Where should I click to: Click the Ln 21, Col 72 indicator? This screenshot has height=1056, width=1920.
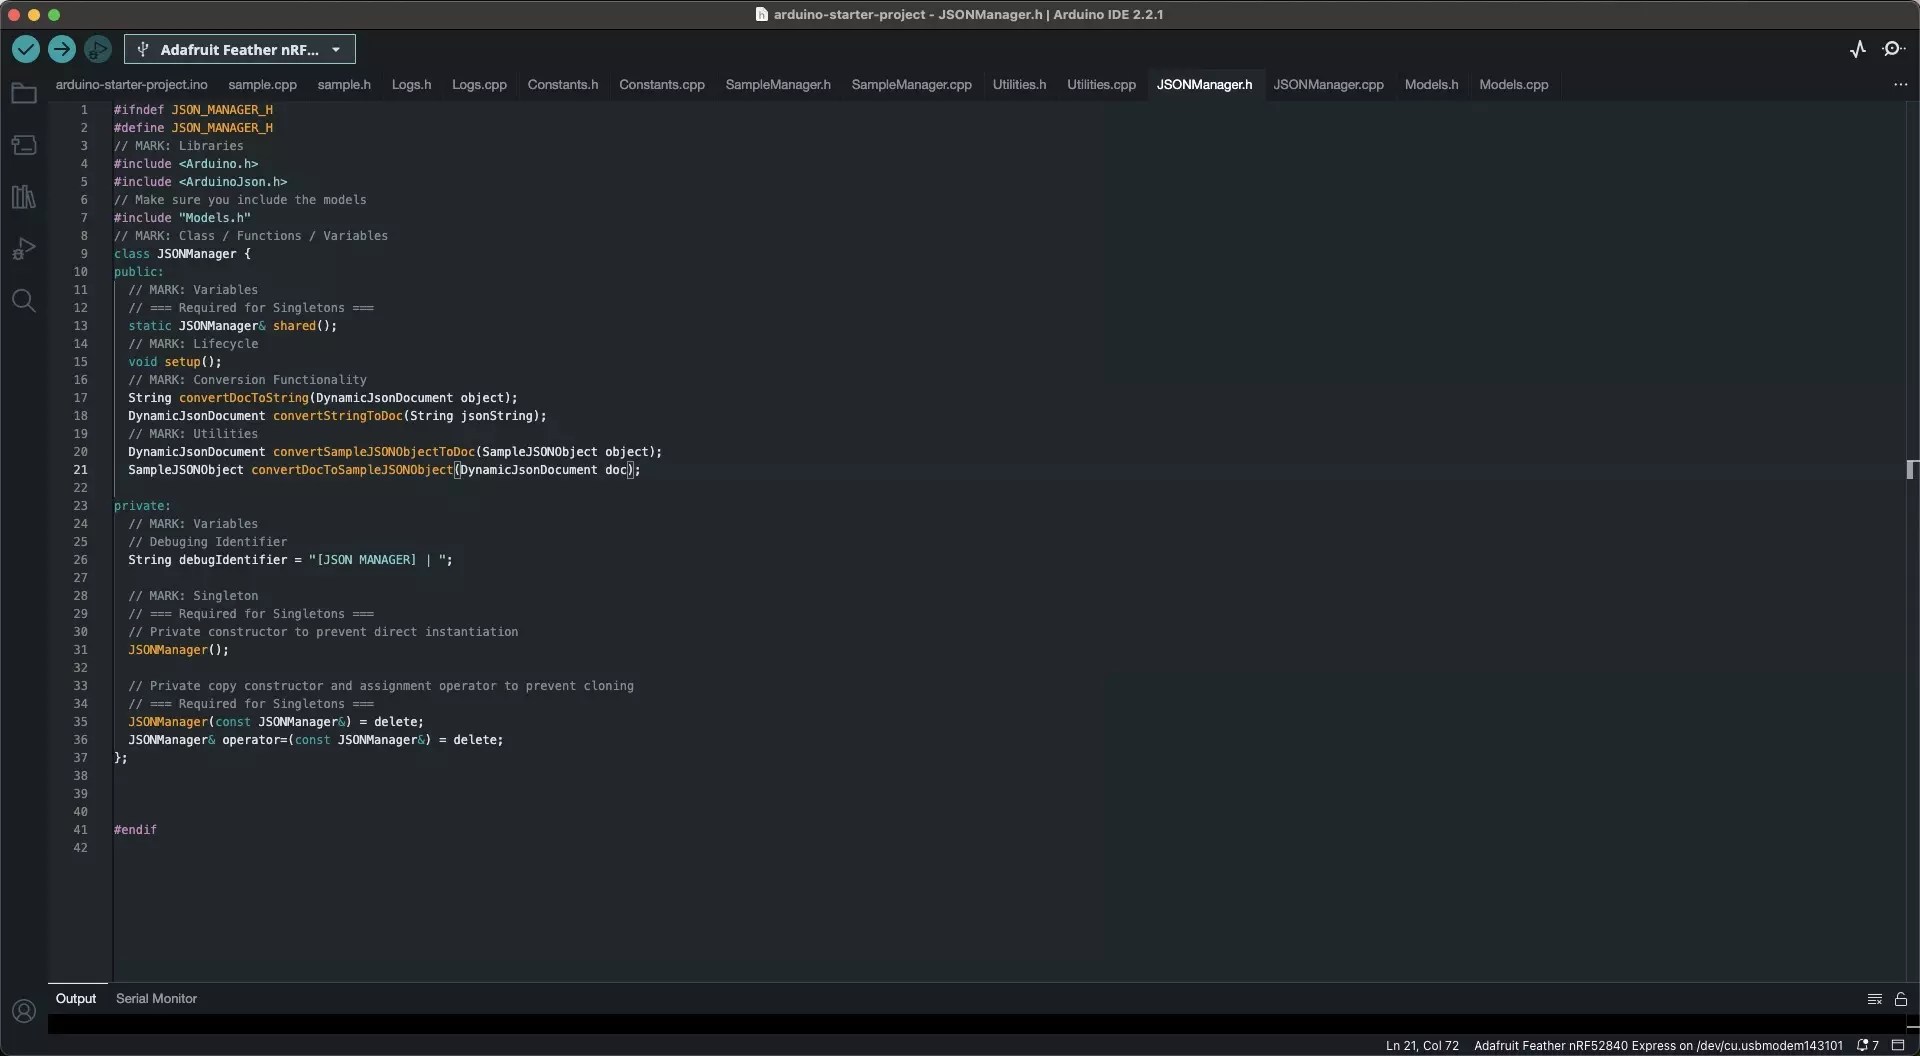(1421, 1045)
